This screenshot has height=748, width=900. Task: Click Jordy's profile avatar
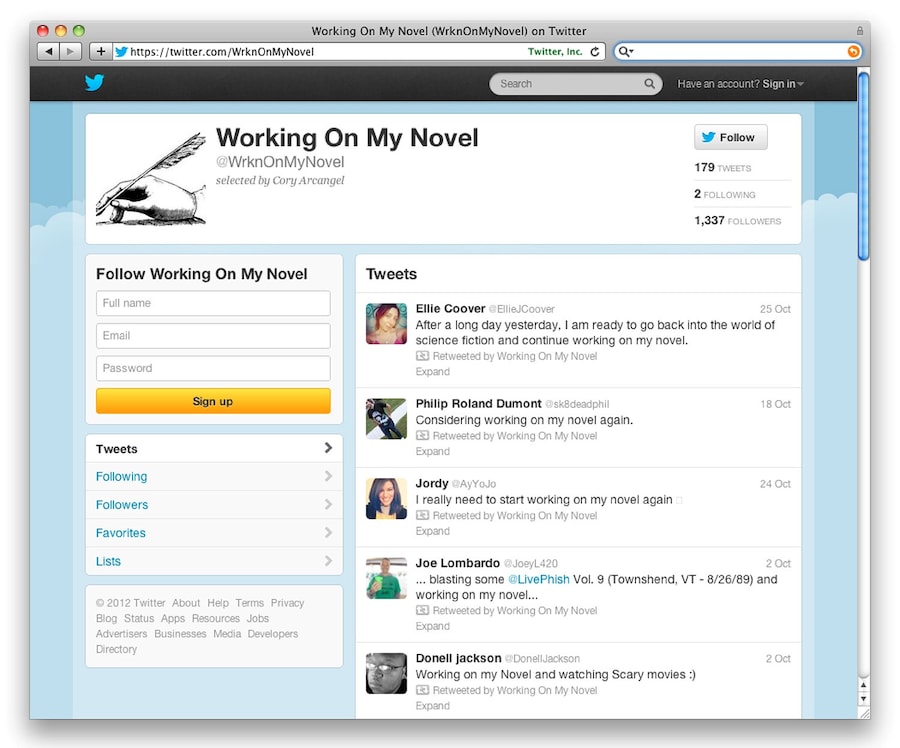pyautogui.click(x=386, y=498)
